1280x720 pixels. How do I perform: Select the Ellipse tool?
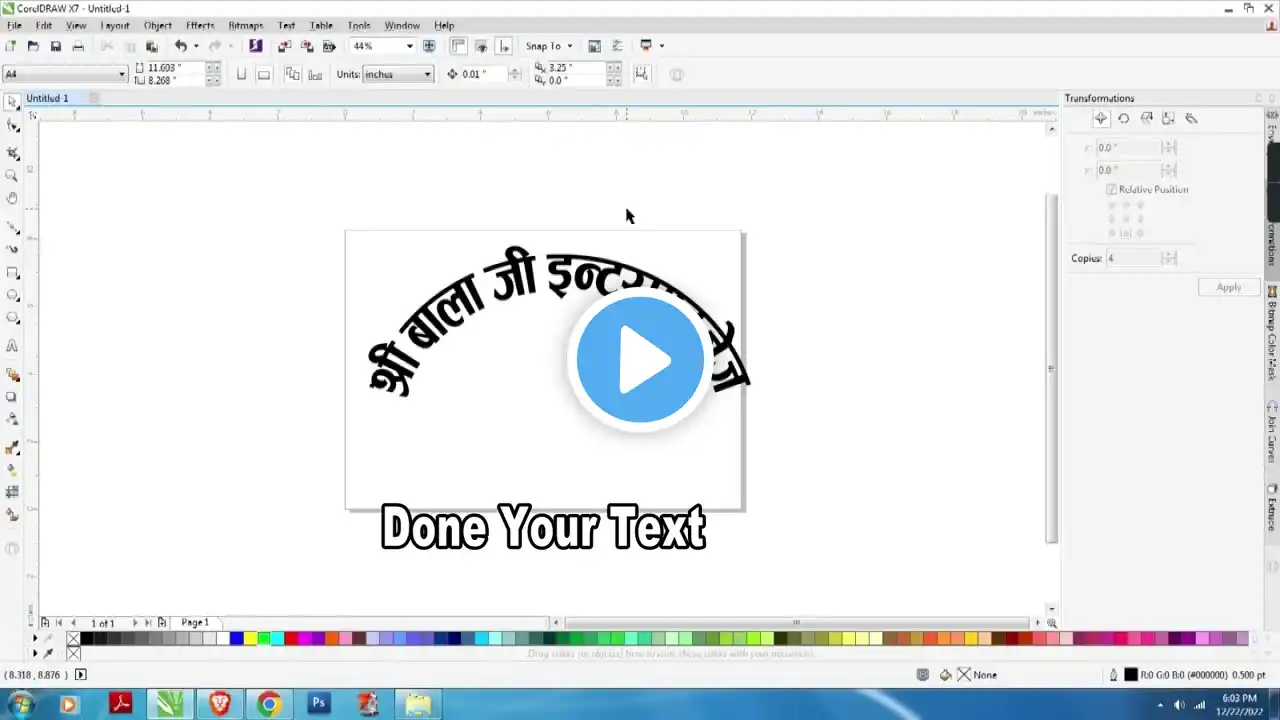click(x=12, y=296)
